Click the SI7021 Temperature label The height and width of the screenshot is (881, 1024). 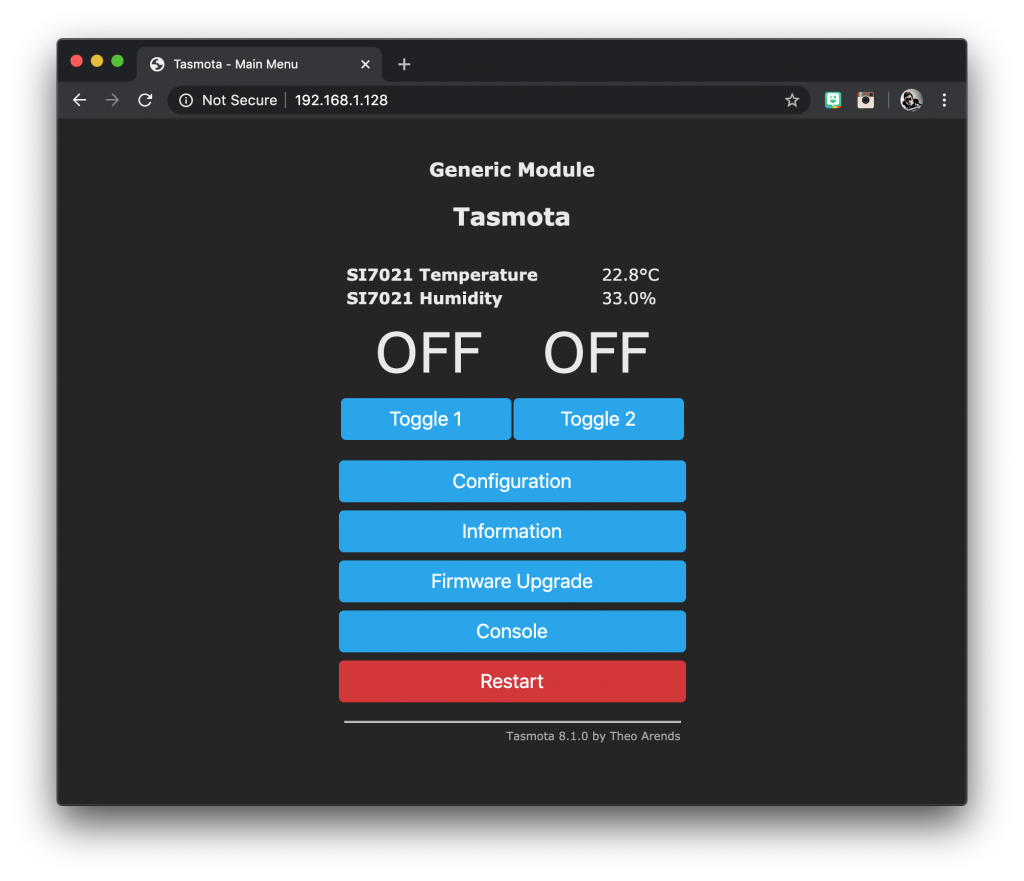click(442, 275)
